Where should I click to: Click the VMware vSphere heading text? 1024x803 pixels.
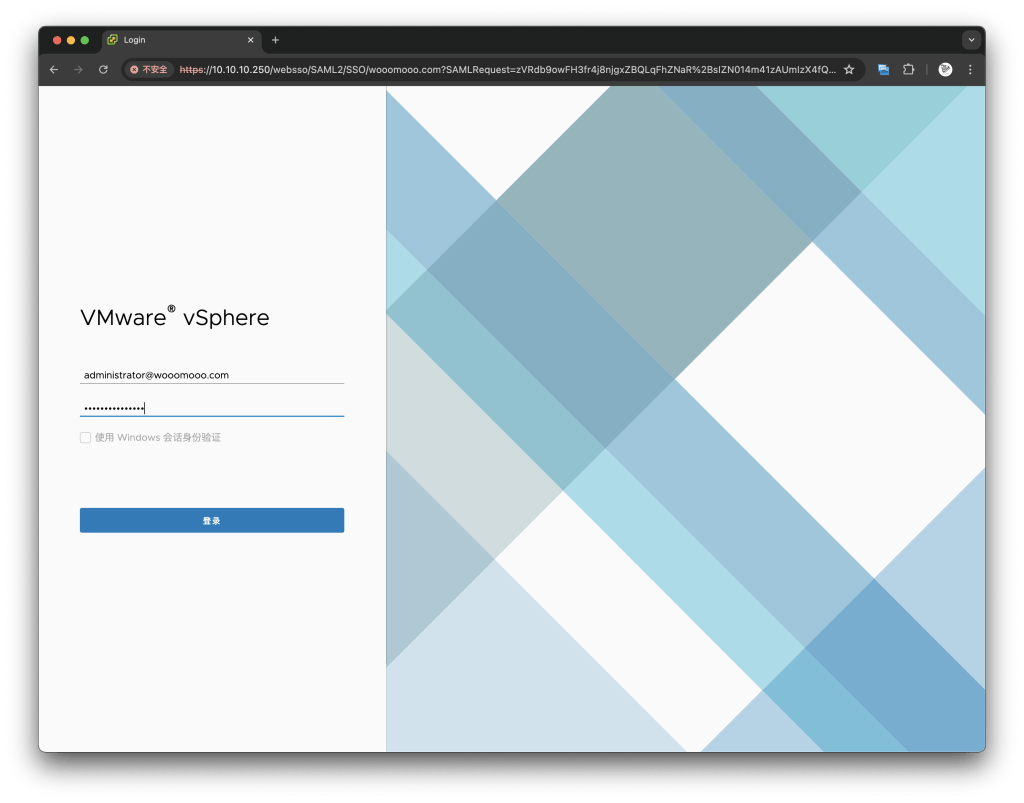(174, 317)
